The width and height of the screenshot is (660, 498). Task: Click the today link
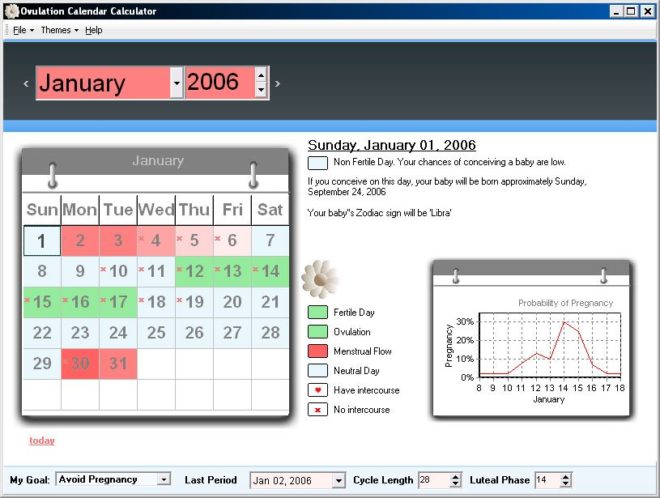pos(42,440)
